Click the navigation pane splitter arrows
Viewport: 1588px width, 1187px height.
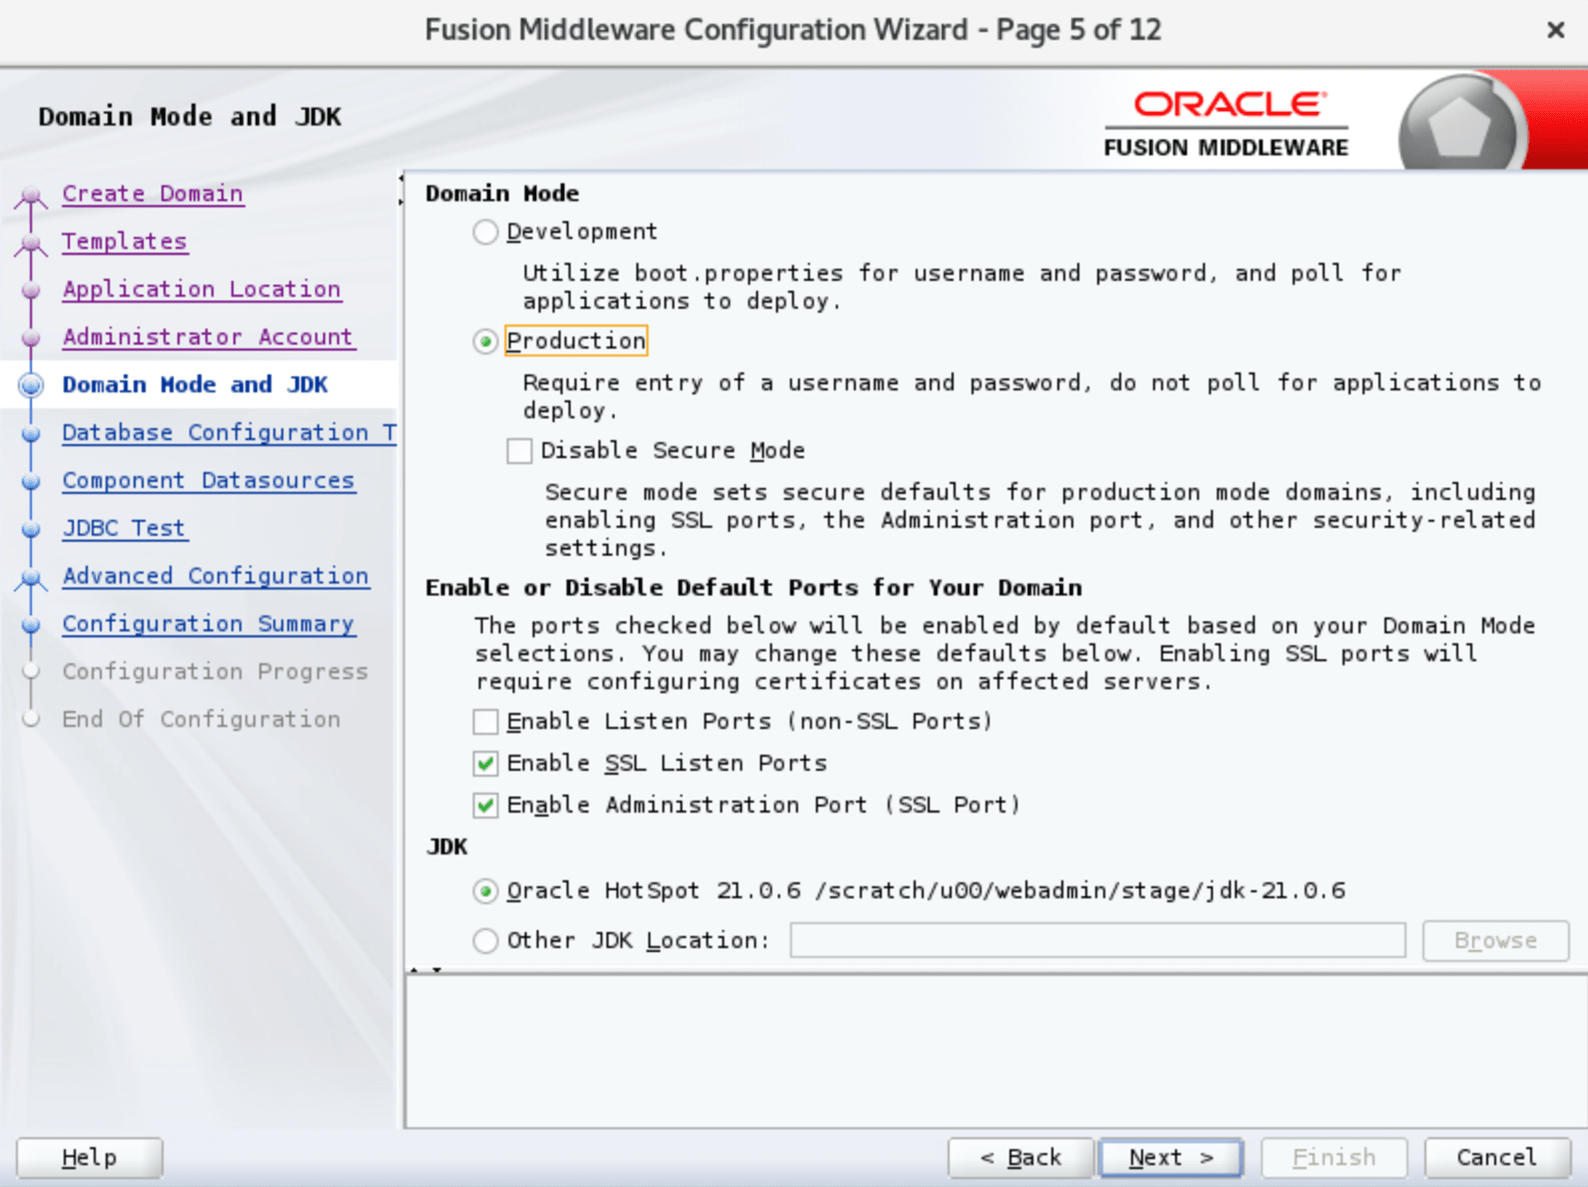(401, 190)
